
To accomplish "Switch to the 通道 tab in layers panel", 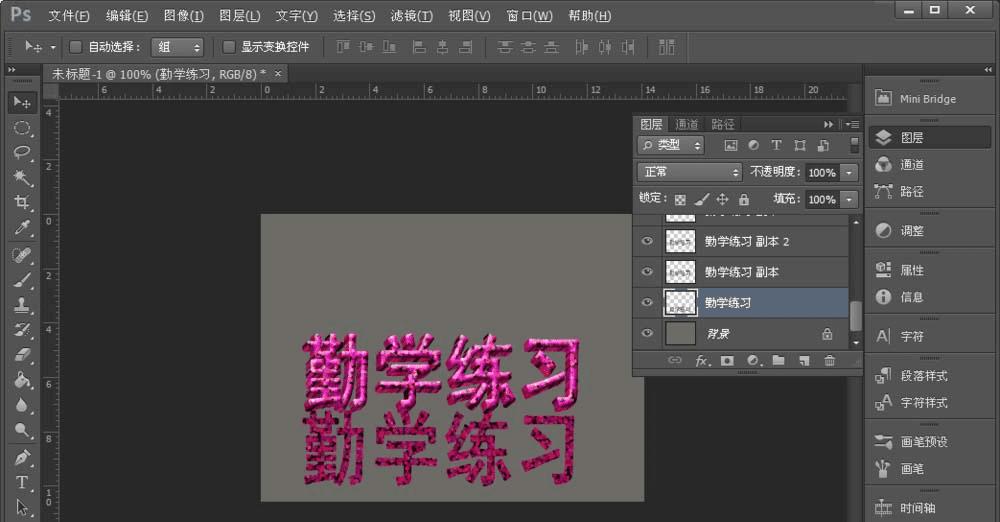I will pos(687,124).
